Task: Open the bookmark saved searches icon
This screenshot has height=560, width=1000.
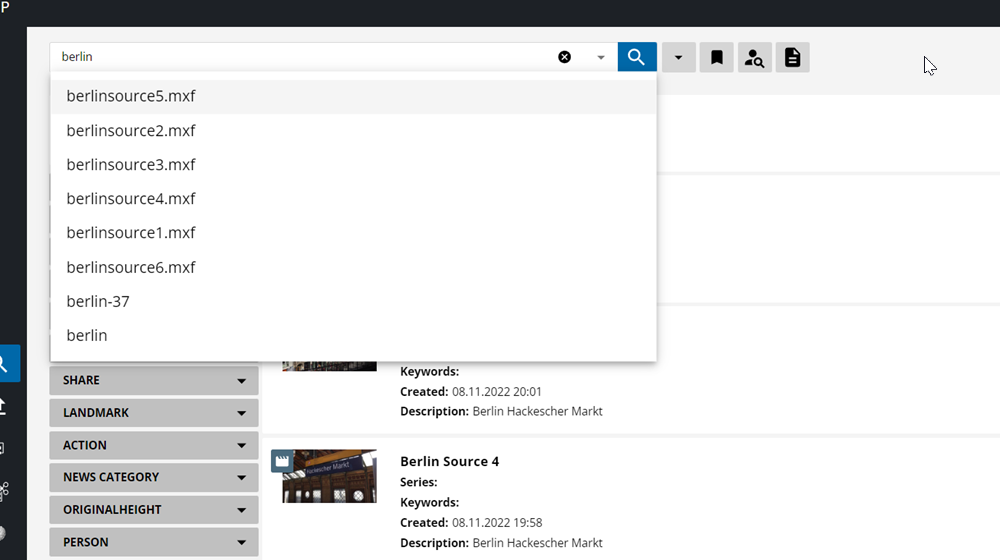Action: [717, 58]
